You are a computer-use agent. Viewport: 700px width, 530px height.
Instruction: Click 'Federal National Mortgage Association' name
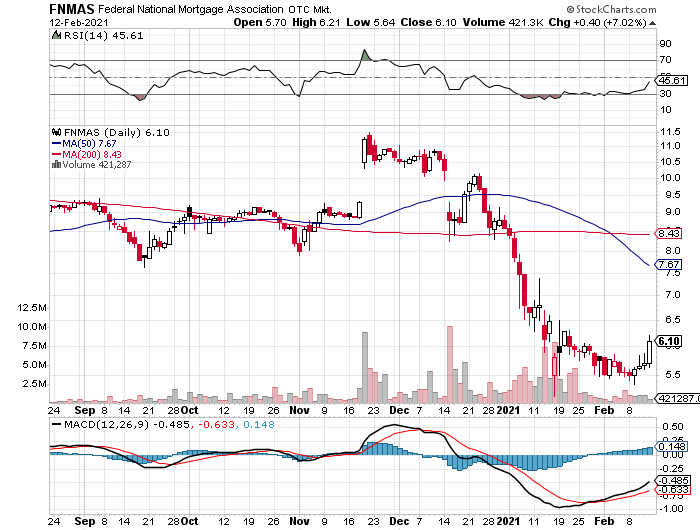pos(191,9)
